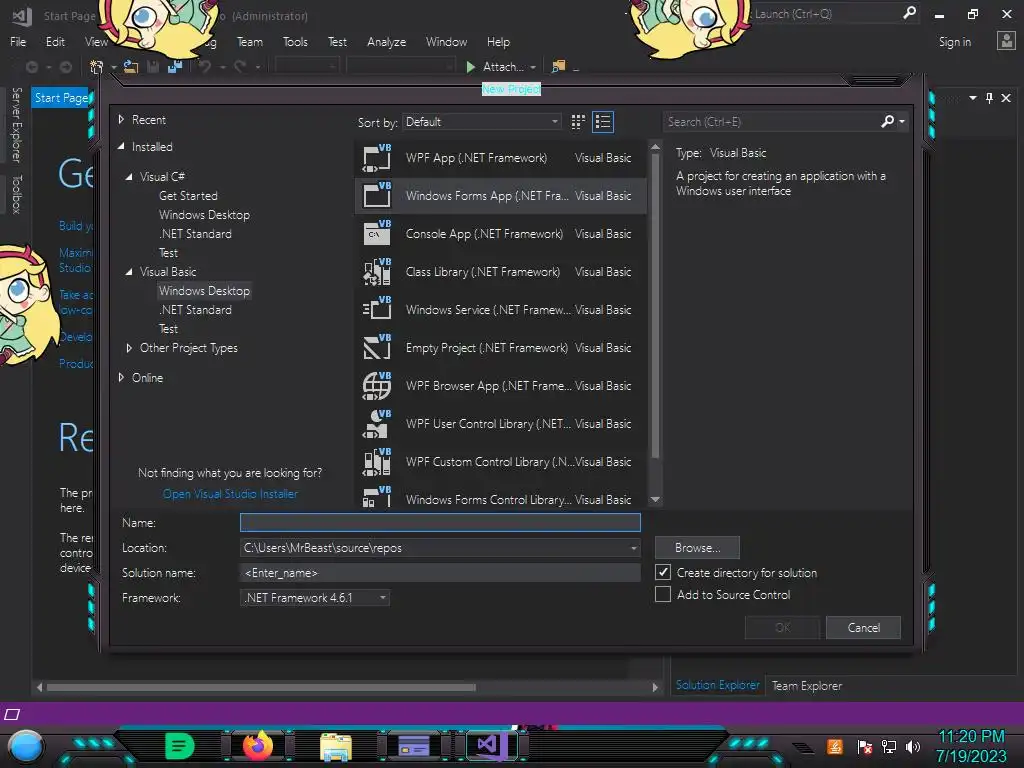
Task: Click the Sign in link
Action: pos(955,42)
